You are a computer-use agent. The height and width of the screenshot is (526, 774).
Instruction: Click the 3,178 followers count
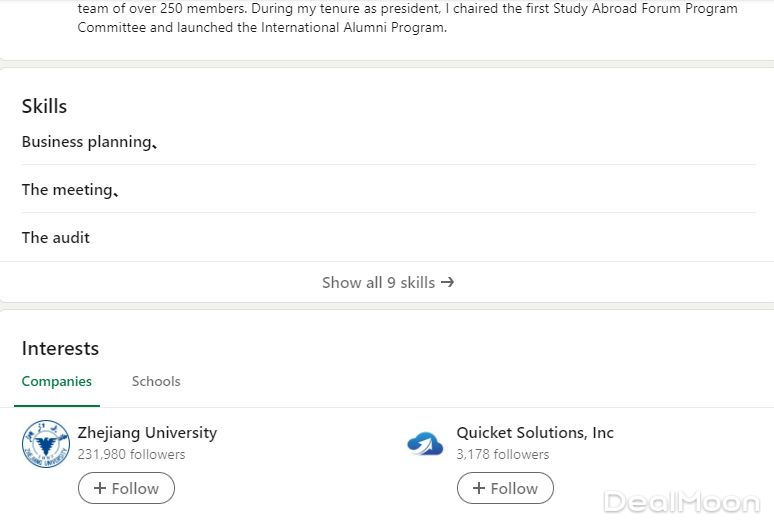point(503,454)
